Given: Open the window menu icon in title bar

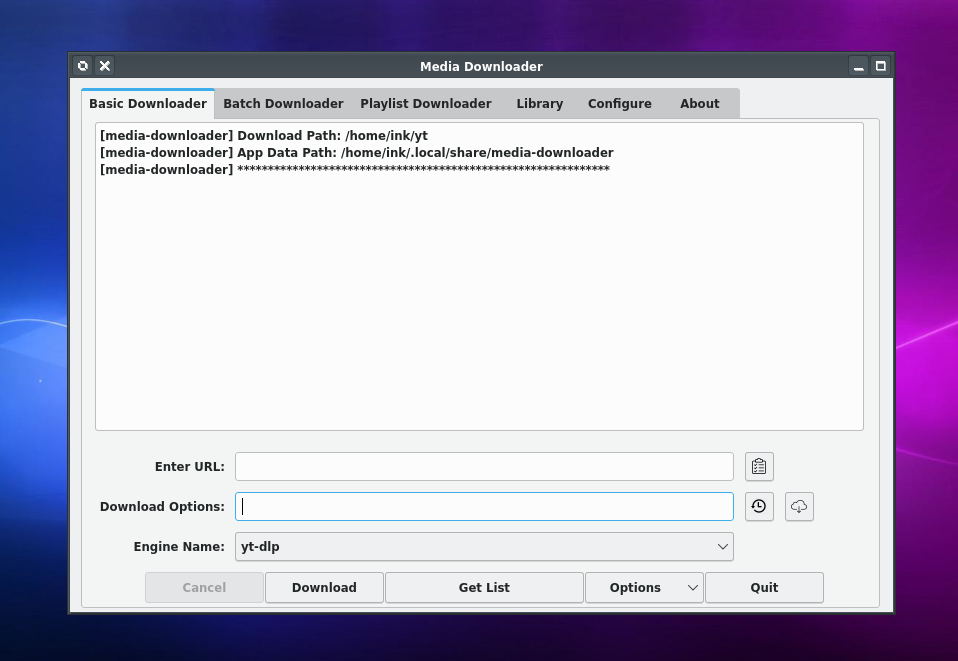Looking at the screenshot, I should coord(82,66).
